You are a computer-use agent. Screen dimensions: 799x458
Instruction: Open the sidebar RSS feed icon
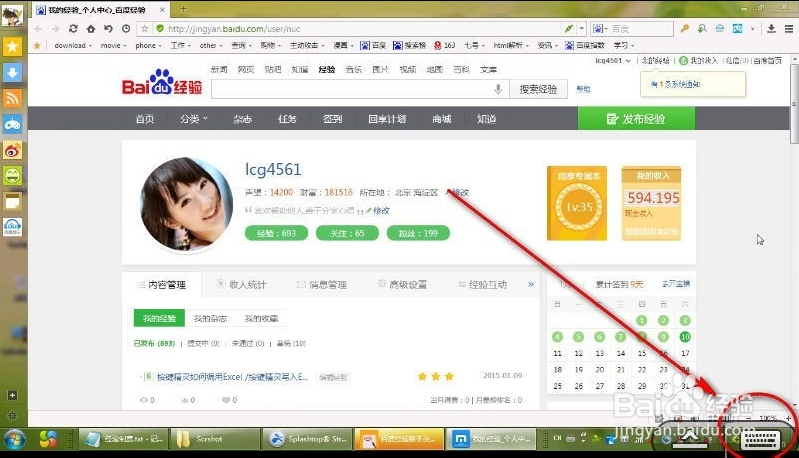point(12,98)
